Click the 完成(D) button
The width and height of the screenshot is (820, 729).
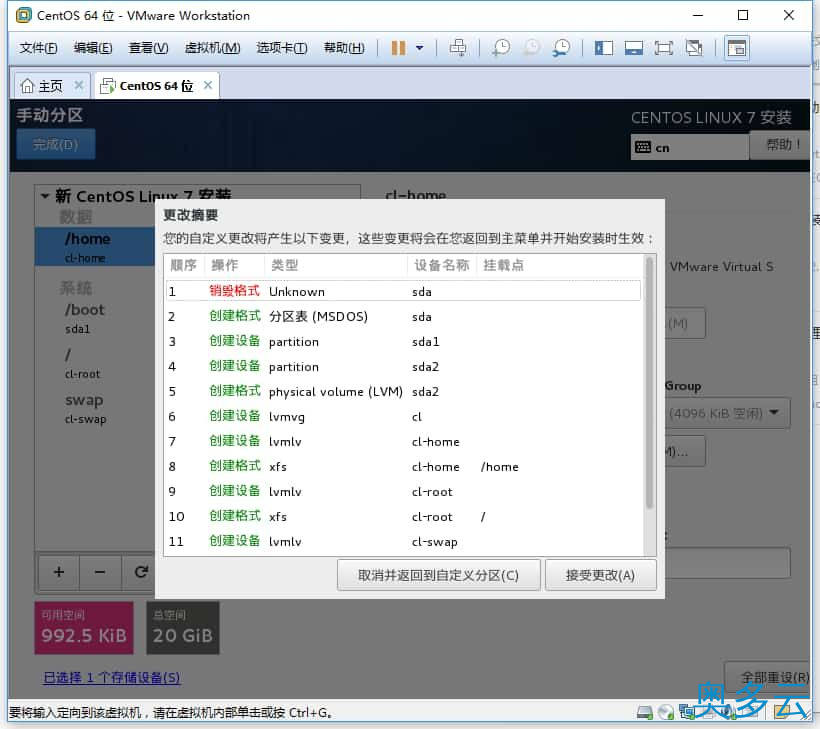tap(55, 144)
